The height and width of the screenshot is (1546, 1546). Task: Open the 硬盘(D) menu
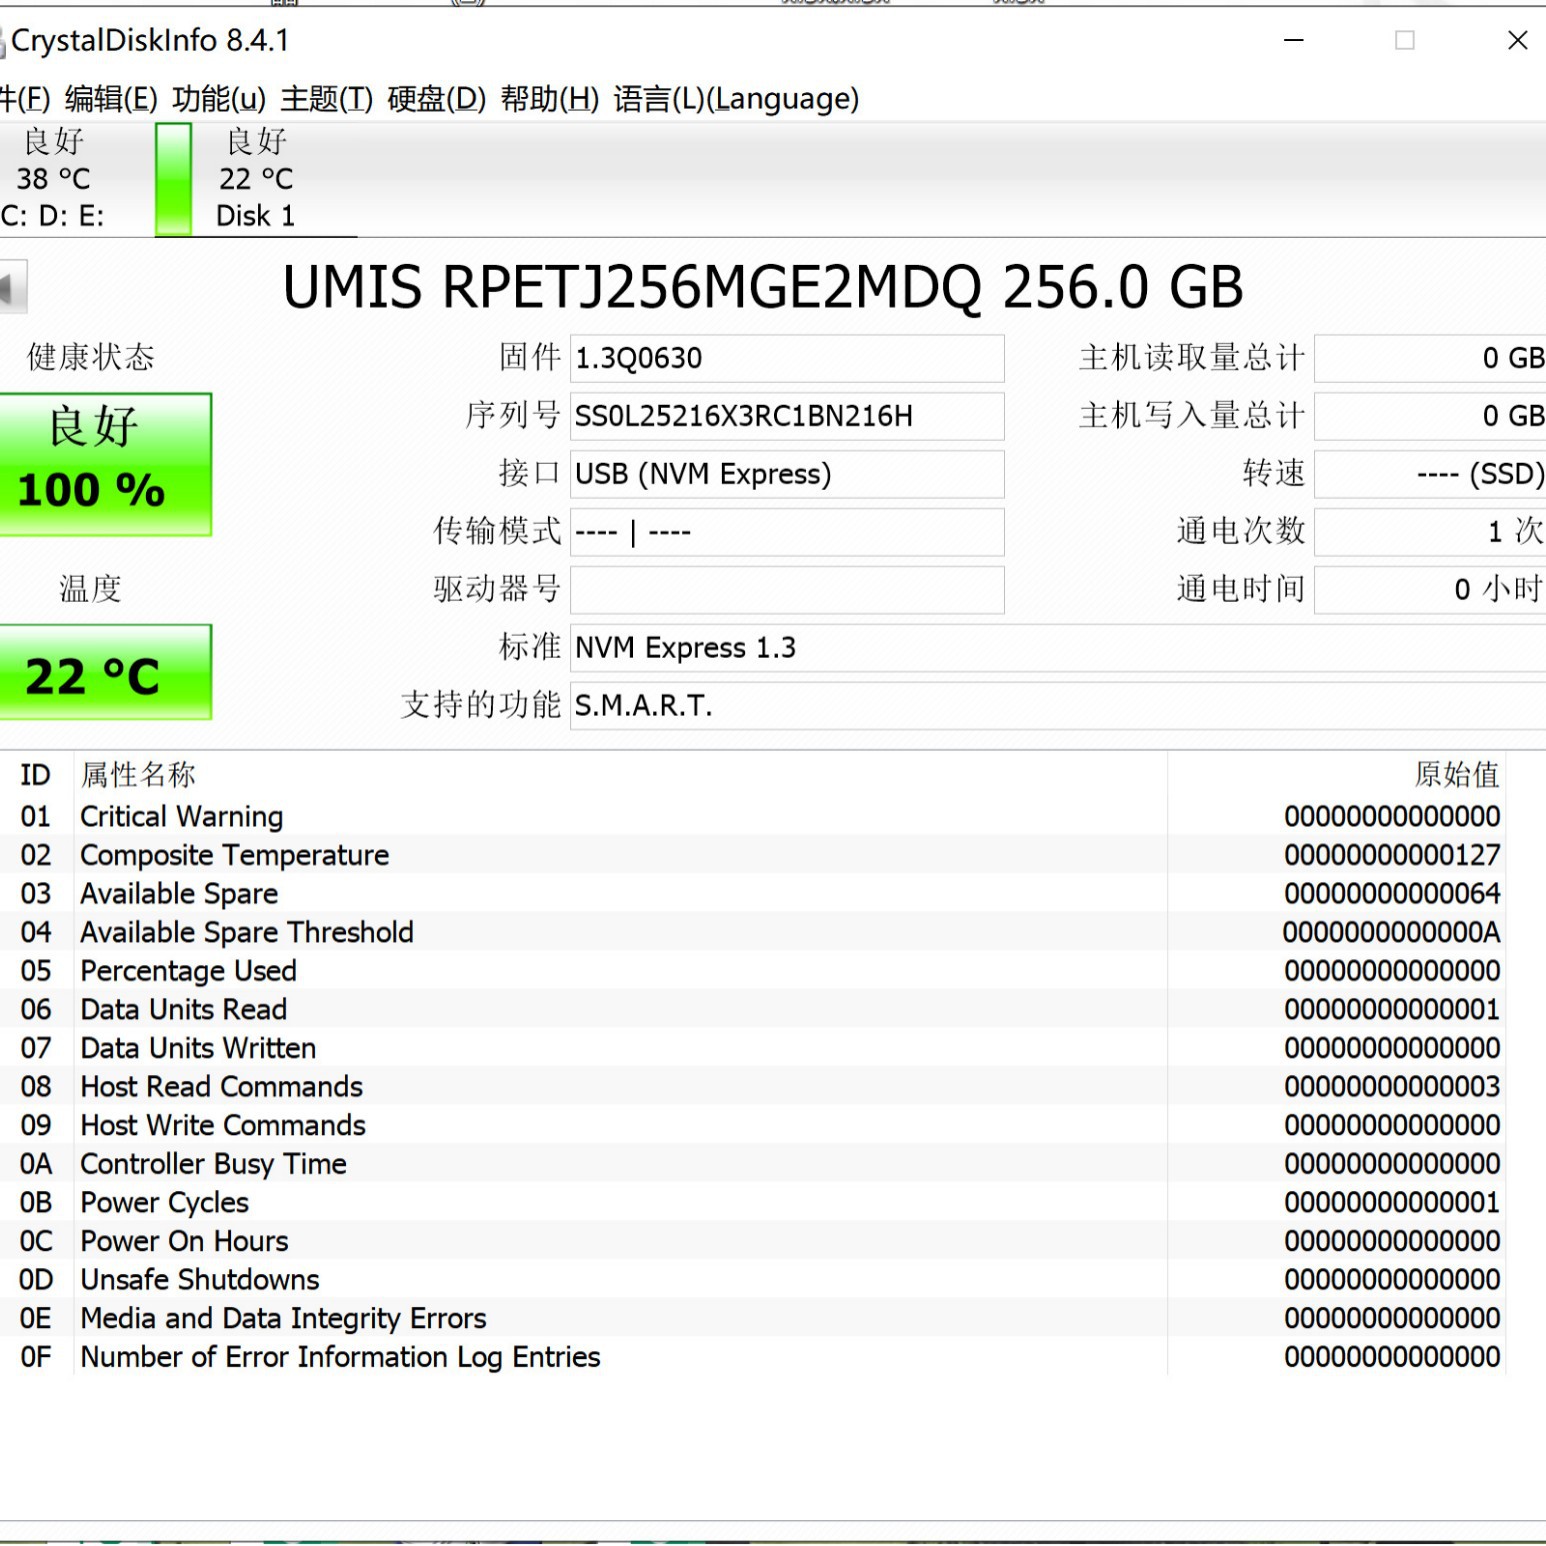click(436, 99)
